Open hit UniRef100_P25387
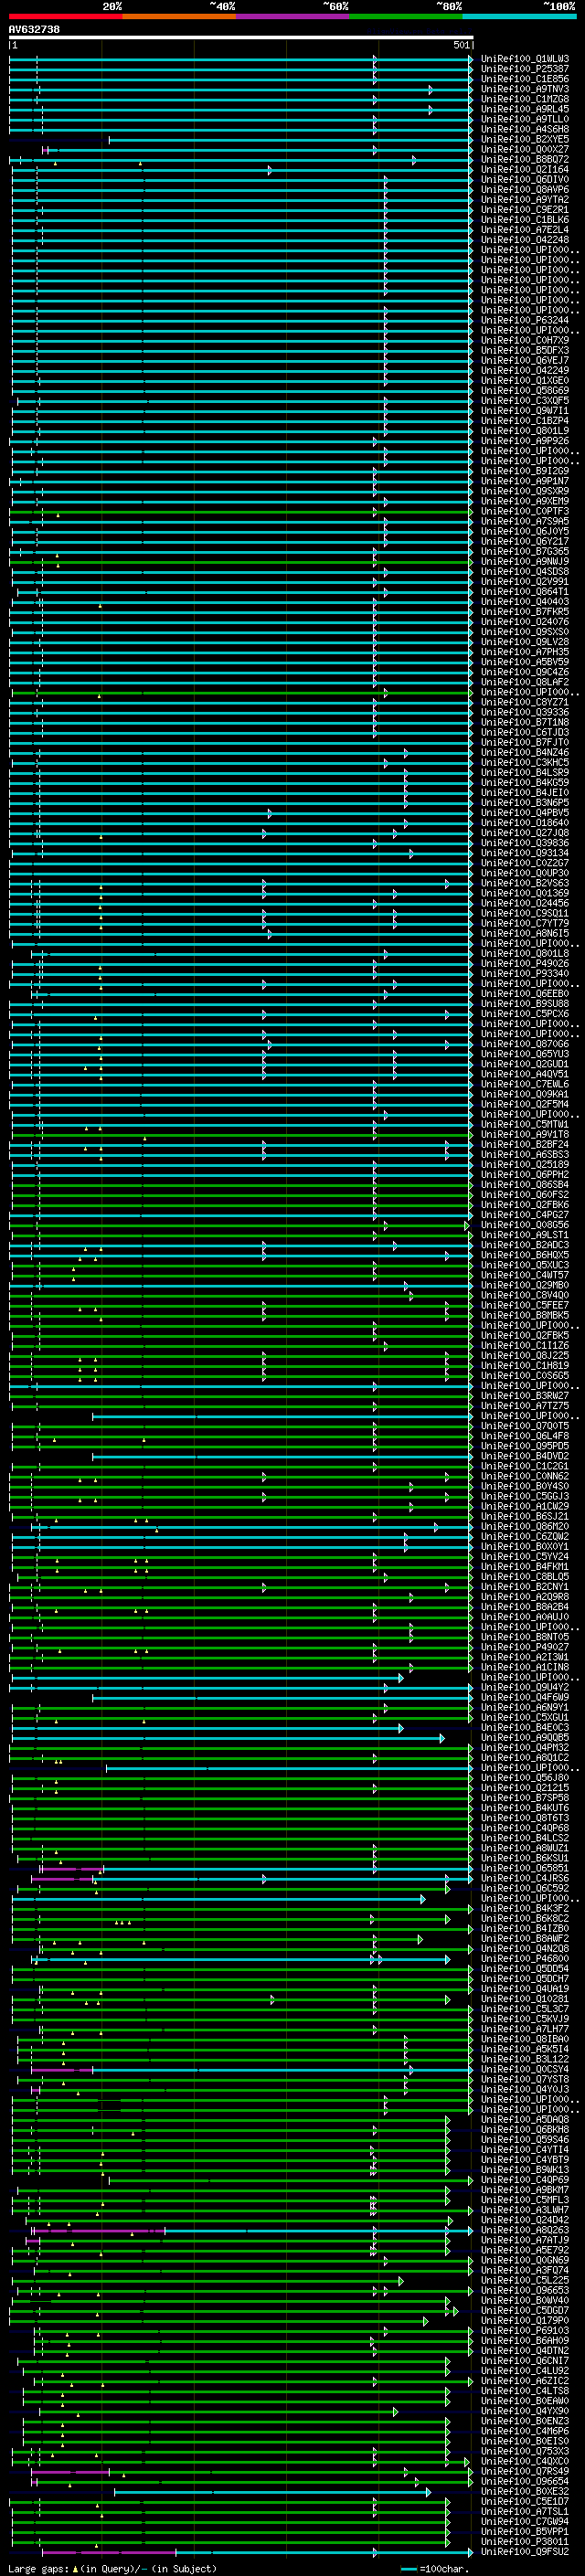Image resolution: width=585 pixels, height=2576 pixels. click(x=525, y=69)
